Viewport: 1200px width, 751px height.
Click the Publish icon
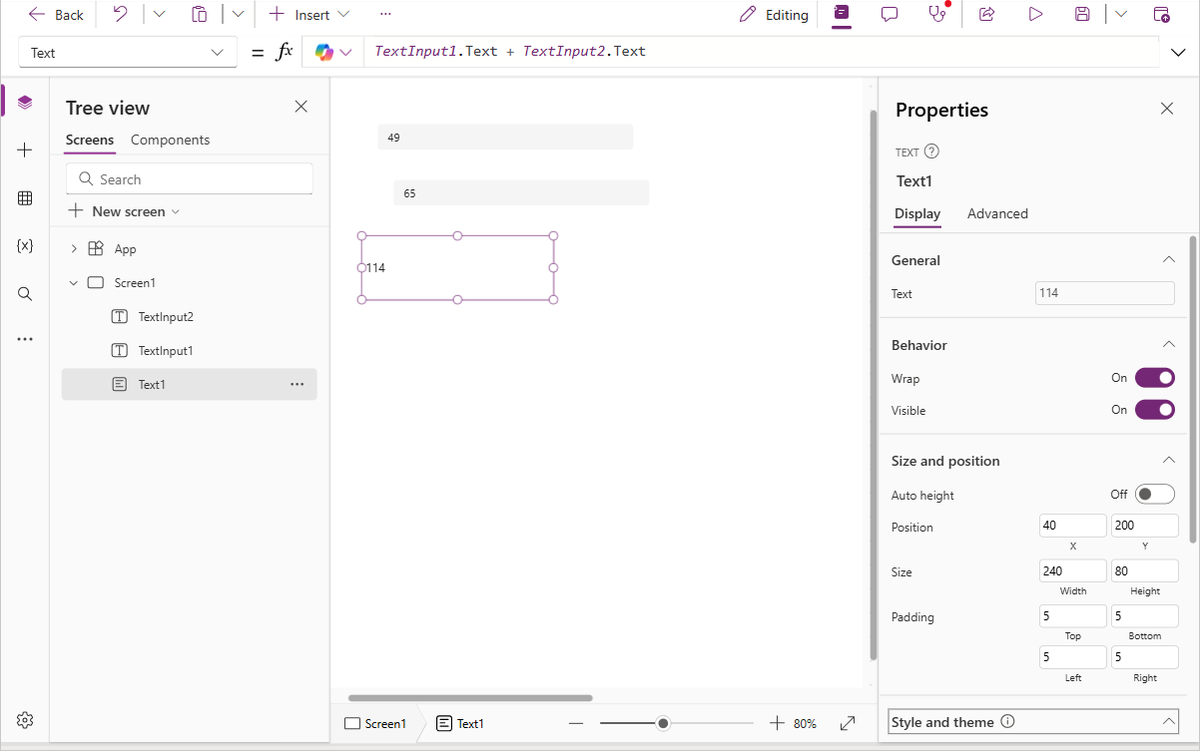pos(1161,15)
